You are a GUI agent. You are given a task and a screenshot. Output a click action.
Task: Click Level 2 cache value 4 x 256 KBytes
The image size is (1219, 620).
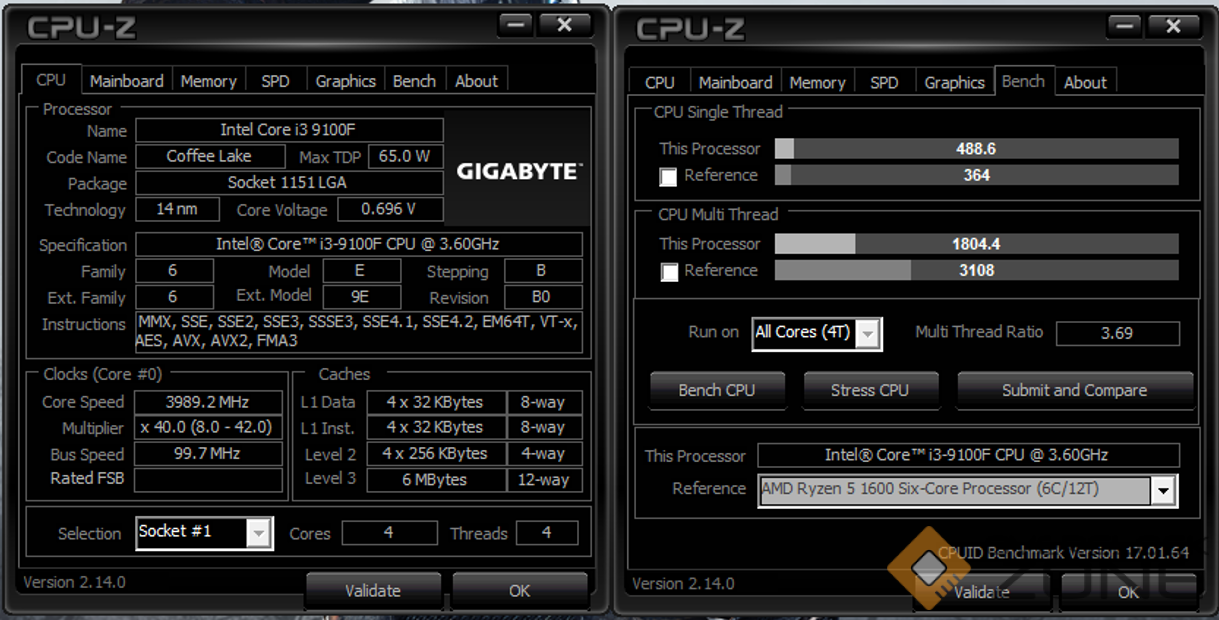435,453
